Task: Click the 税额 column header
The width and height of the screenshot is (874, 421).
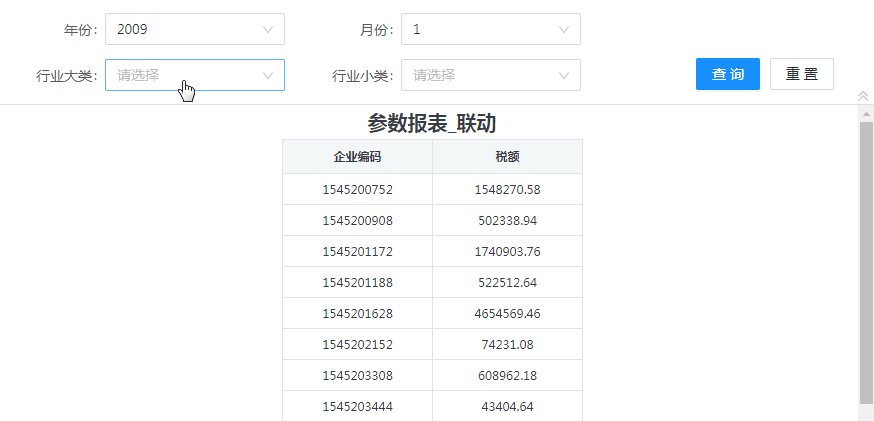Action: (507, 157)
